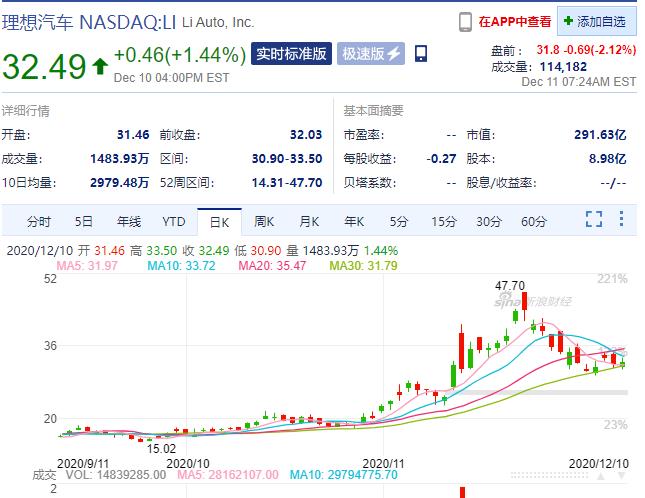Image resolution: width=645 pixels, height=498 pixels.
Task: Select the 15分 interval tab
Action: tap(444, 222)
